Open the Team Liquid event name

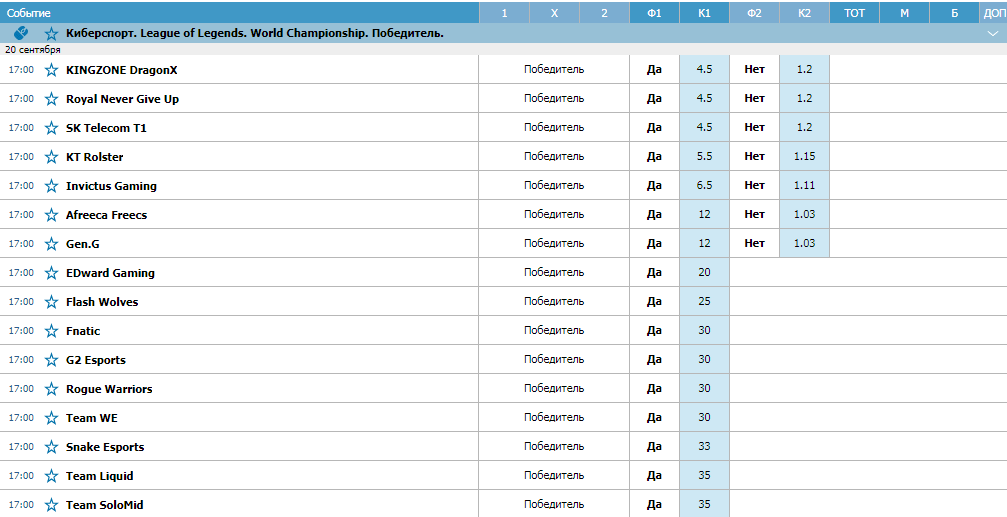(100, 476)
